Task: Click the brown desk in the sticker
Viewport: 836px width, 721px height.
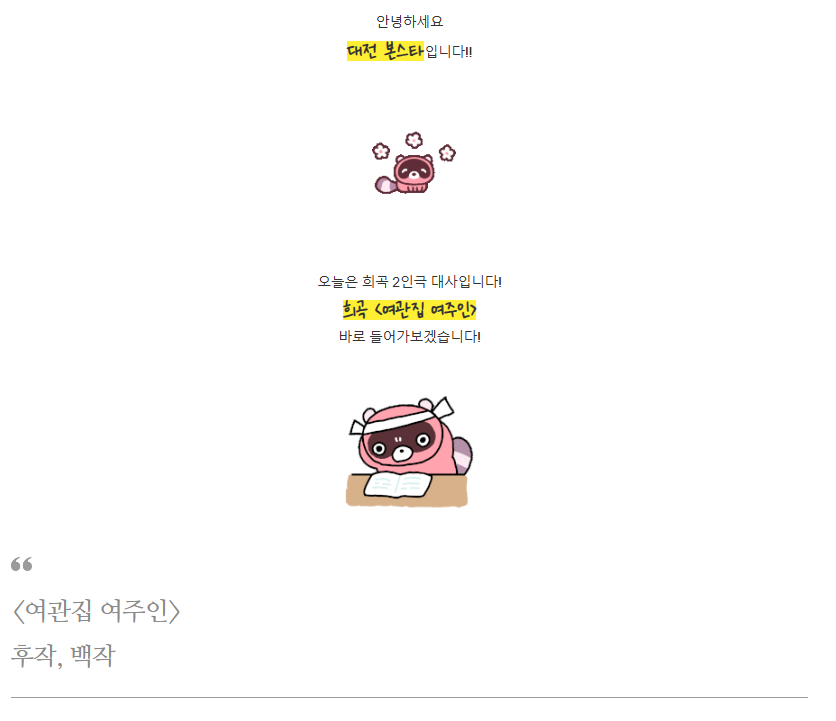Action: 407,491
